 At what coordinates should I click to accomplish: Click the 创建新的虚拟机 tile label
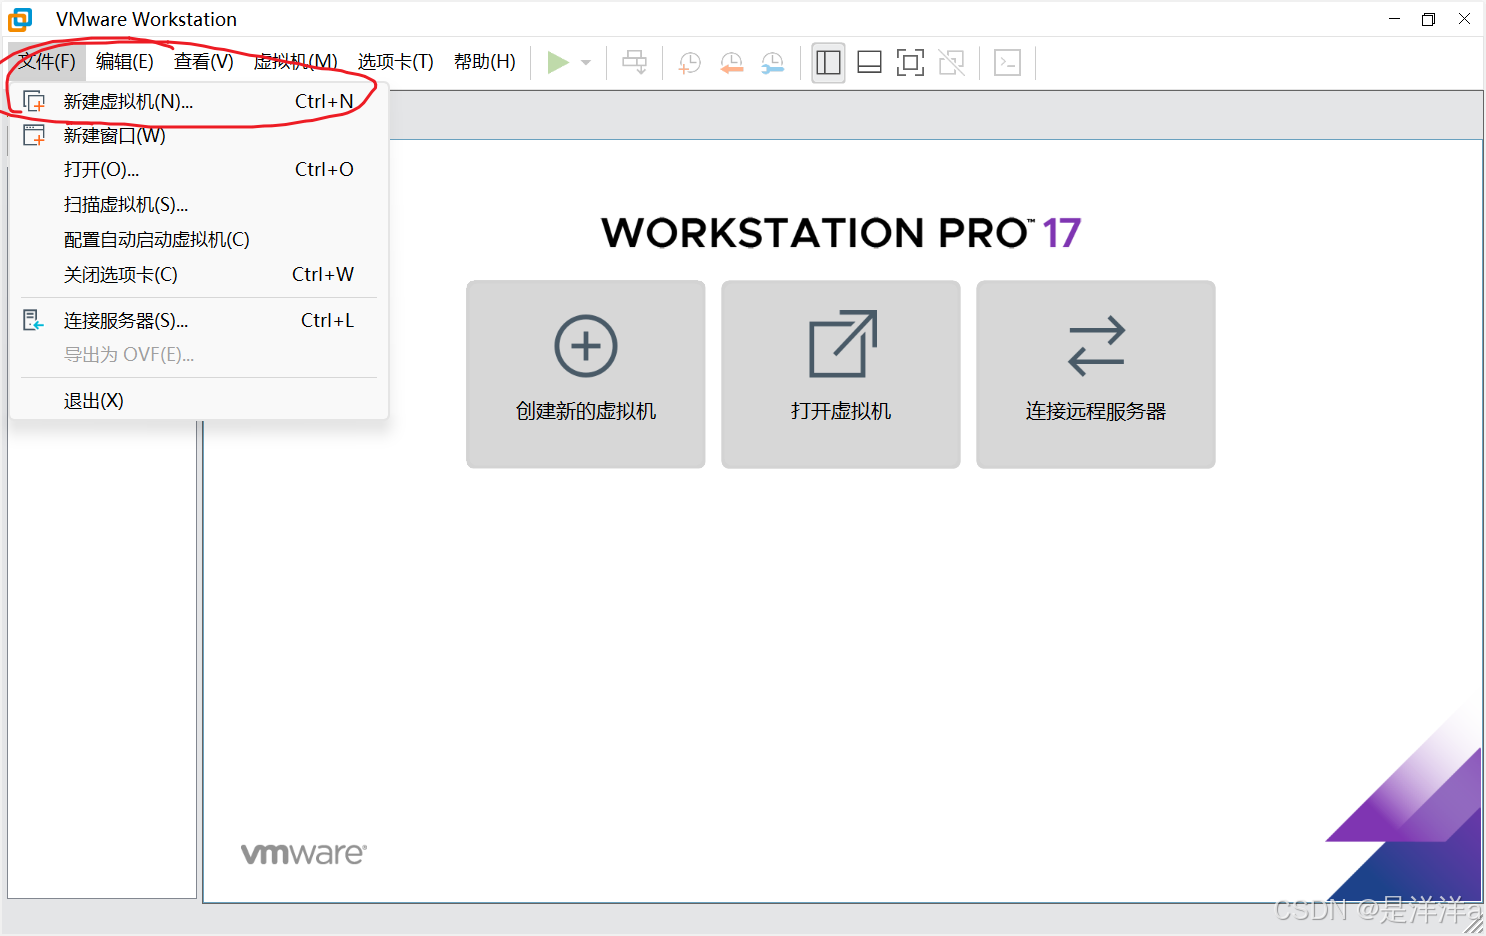point(586,411)
